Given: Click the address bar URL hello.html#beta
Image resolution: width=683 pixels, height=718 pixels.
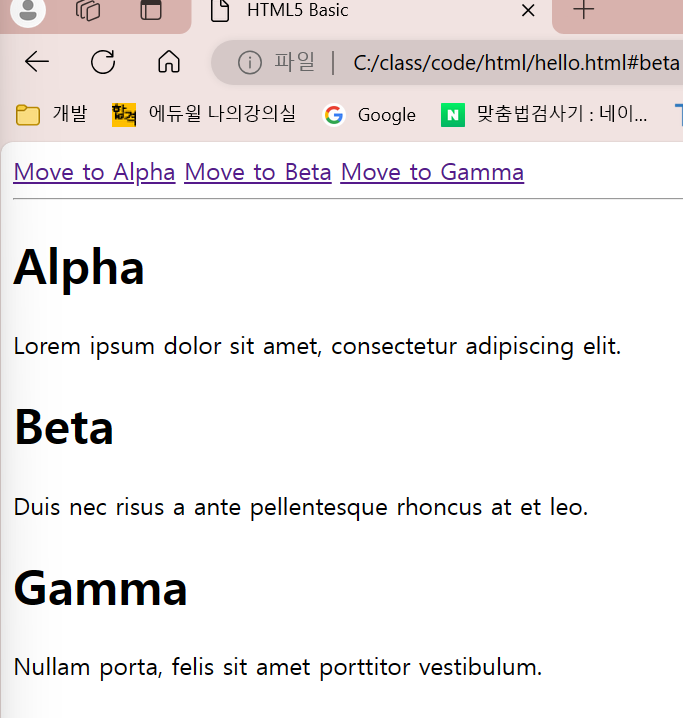Looking at the screenshot, I should coord(516,63).
